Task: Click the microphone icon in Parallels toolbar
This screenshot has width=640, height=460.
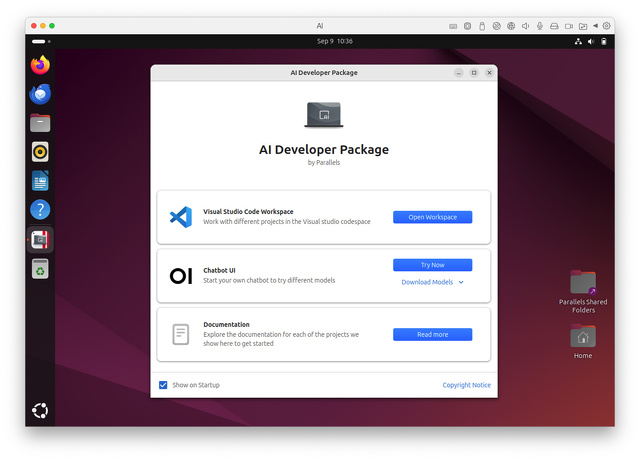Action: 540,26
